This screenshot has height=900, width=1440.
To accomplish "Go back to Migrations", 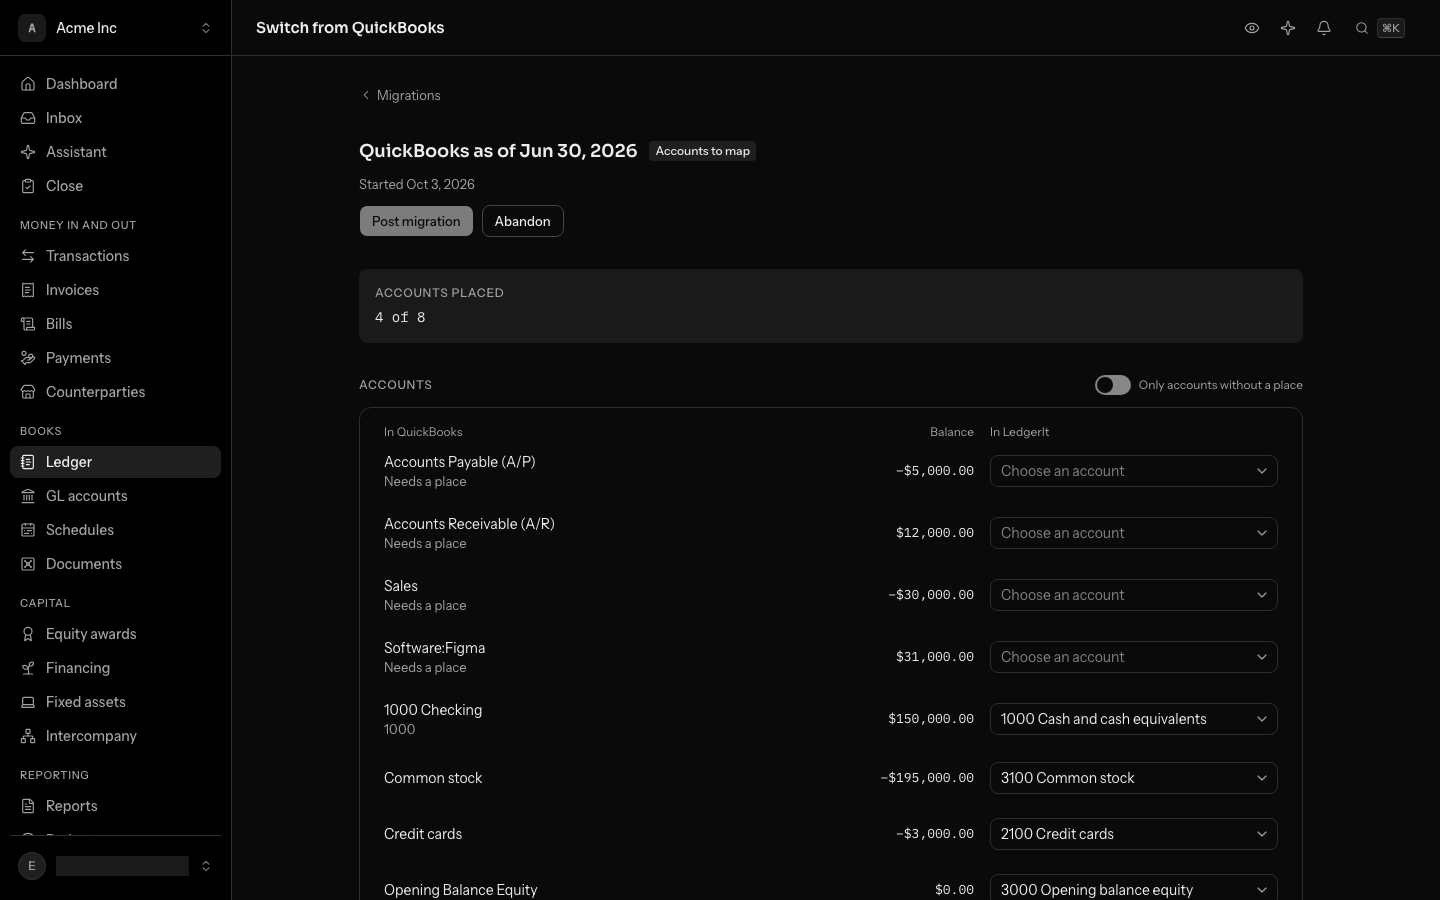I will 400,95.
